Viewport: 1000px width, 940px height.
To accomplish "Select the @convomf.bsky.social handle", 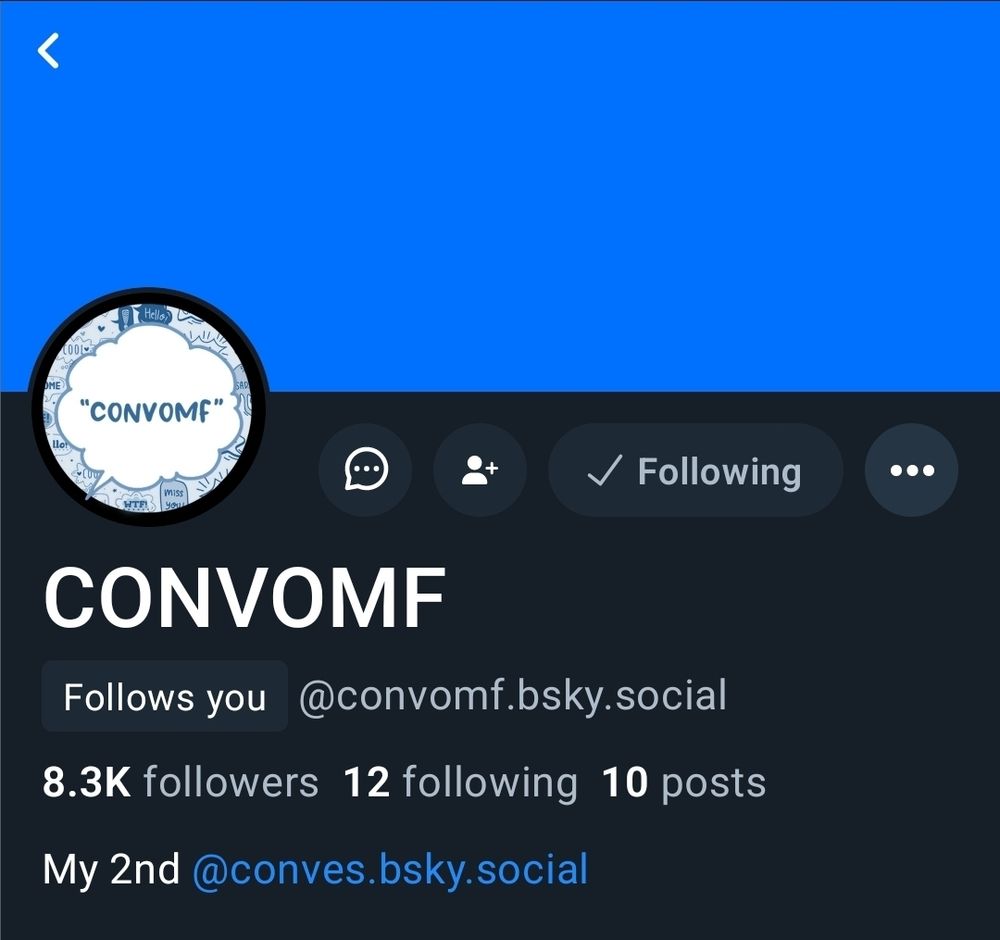I will point(513,696).
